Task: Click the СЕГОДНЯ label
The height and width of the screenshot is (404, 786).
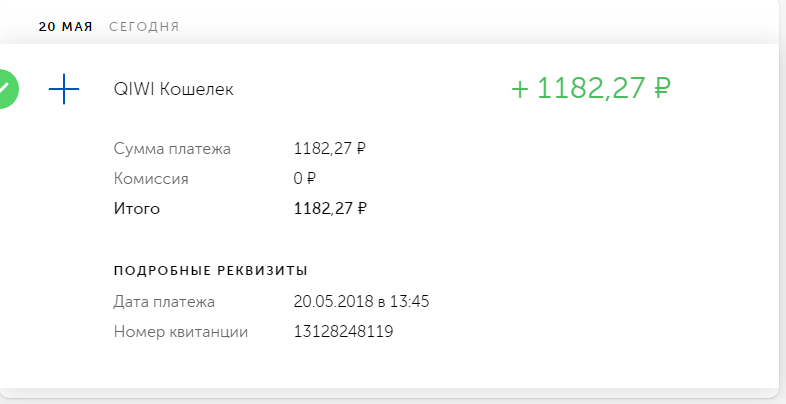Action: coord(144,27)
